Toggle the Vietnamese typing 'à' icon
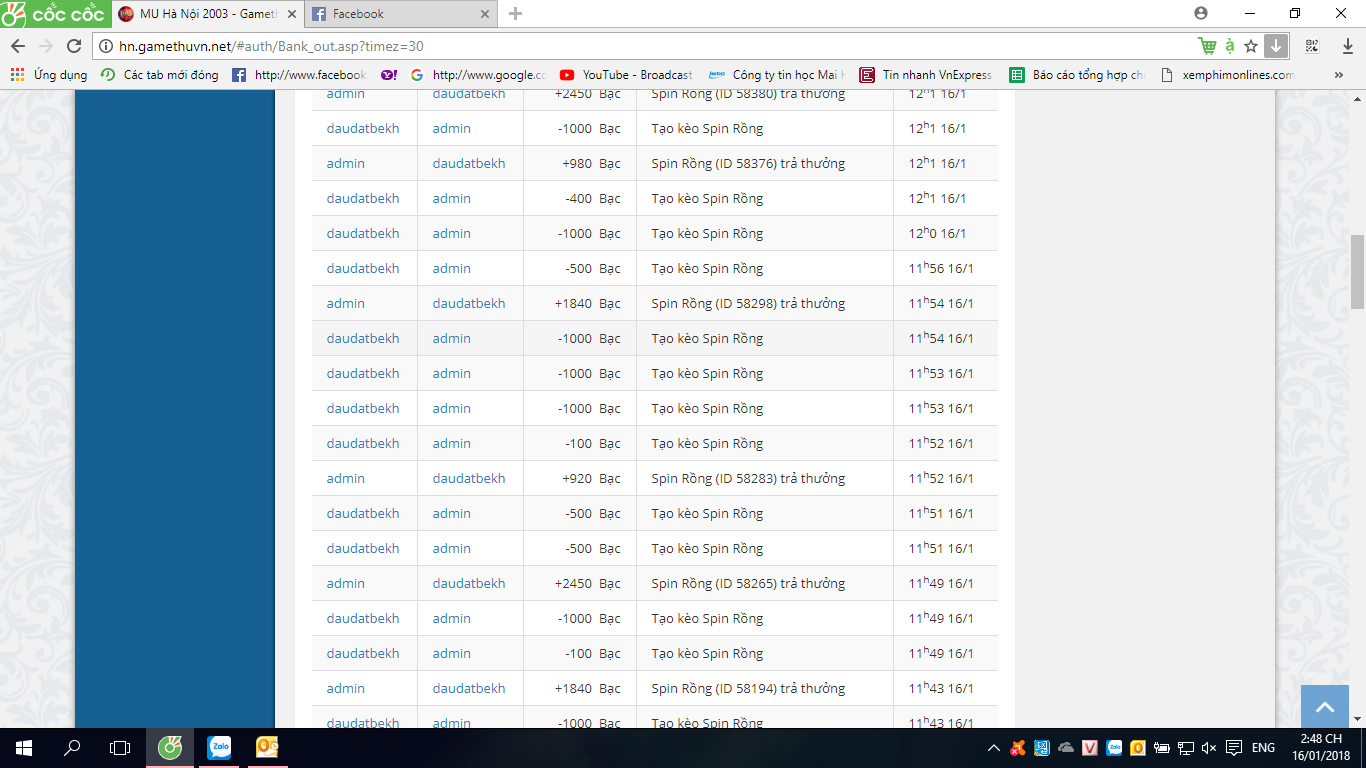Image resolution: width=1366 pixels, height=768 pixels. 1229,46
